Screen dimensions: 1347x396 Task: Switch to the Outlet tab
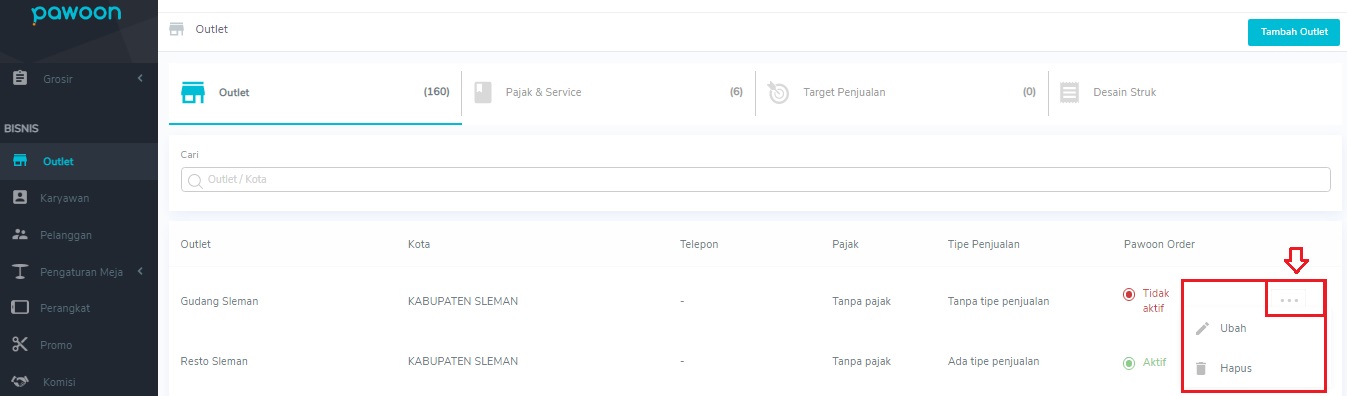pyautogui.click(x=315, y=92)
